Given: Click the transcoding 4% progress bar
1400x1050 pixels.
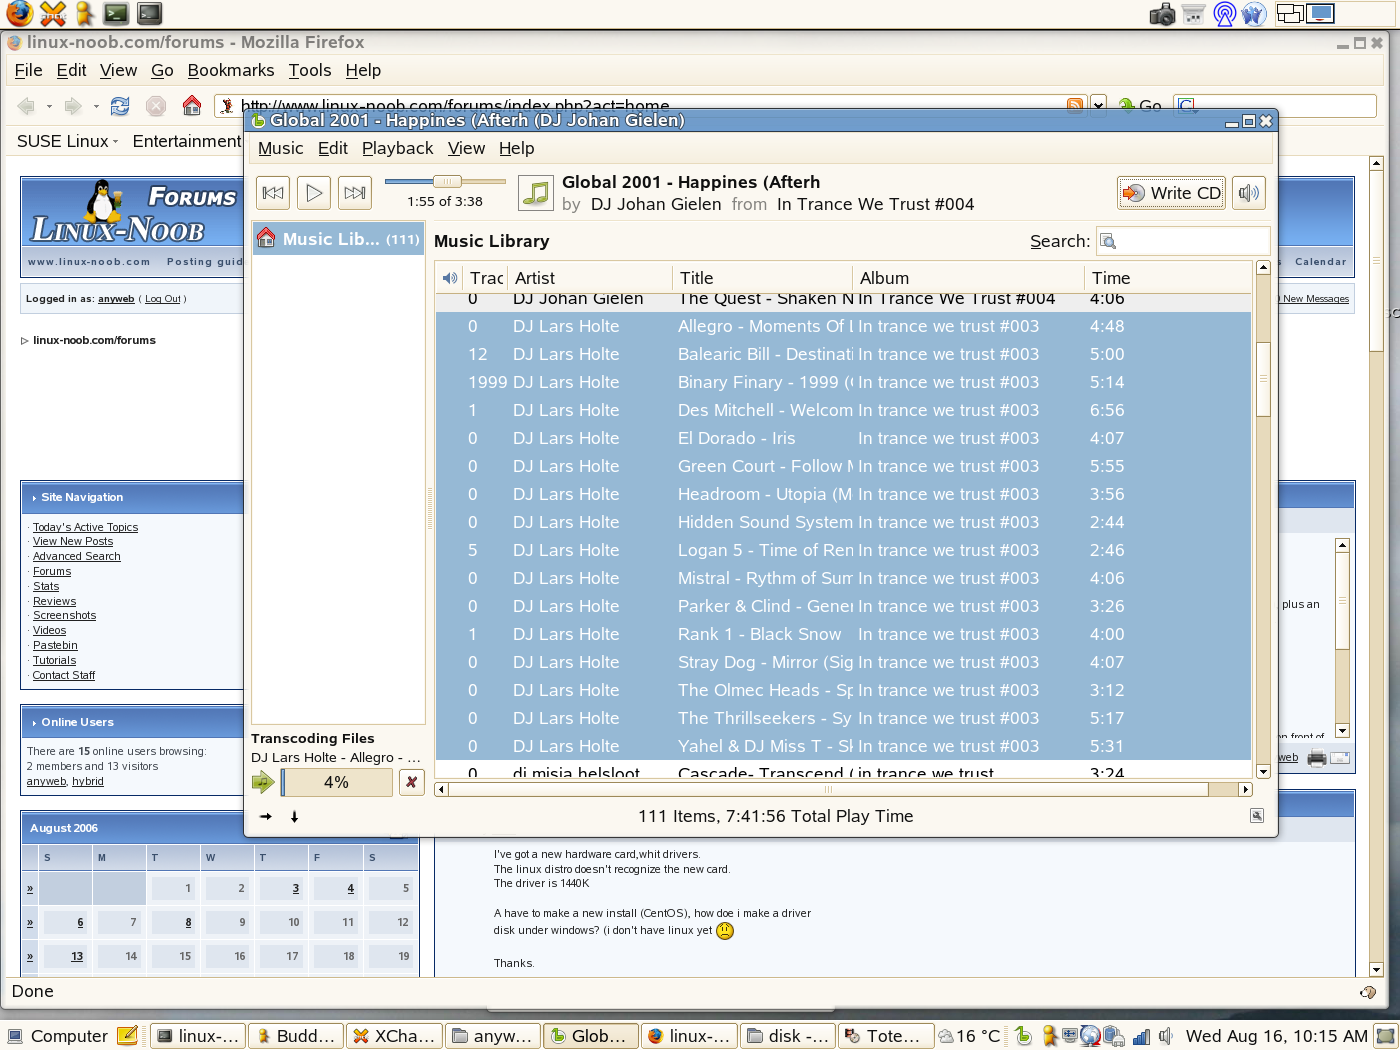Looking at the screenshot, I should (337, 782).
